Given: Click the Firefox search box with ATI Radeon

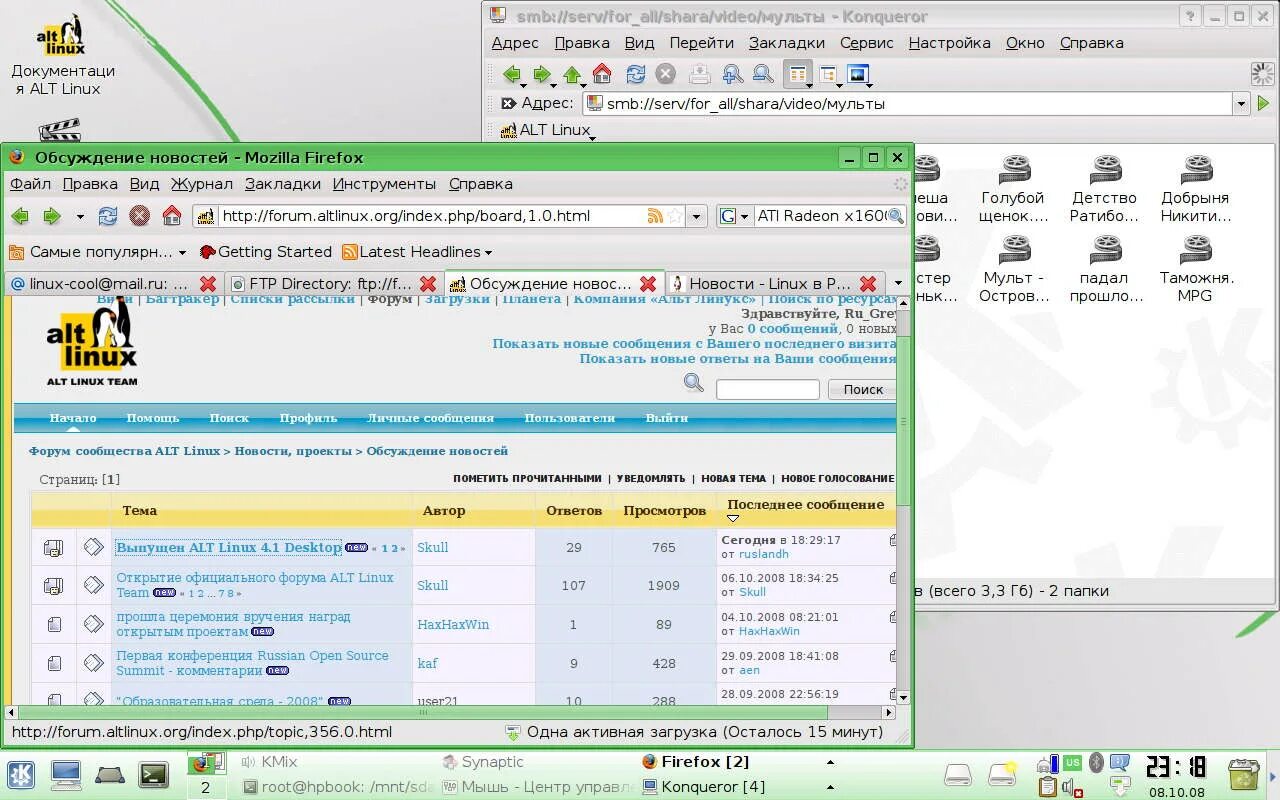Looking at the screenshot, I should tap(820, 216).
